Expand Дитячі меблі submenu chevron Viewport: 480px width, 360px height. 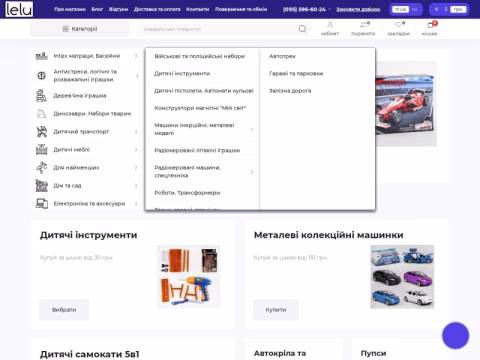pos(136,150)
